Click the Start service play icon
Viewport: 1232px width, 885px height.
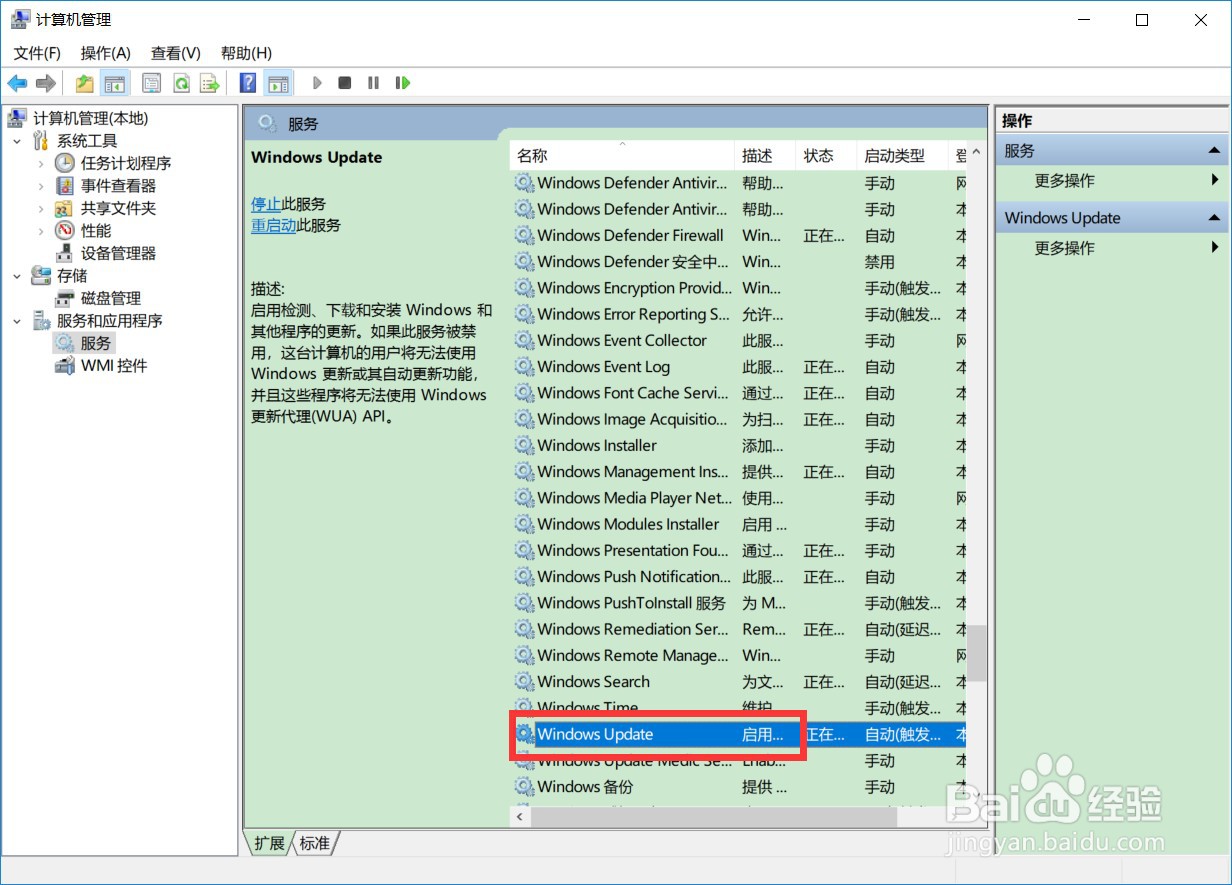[317, 83]
